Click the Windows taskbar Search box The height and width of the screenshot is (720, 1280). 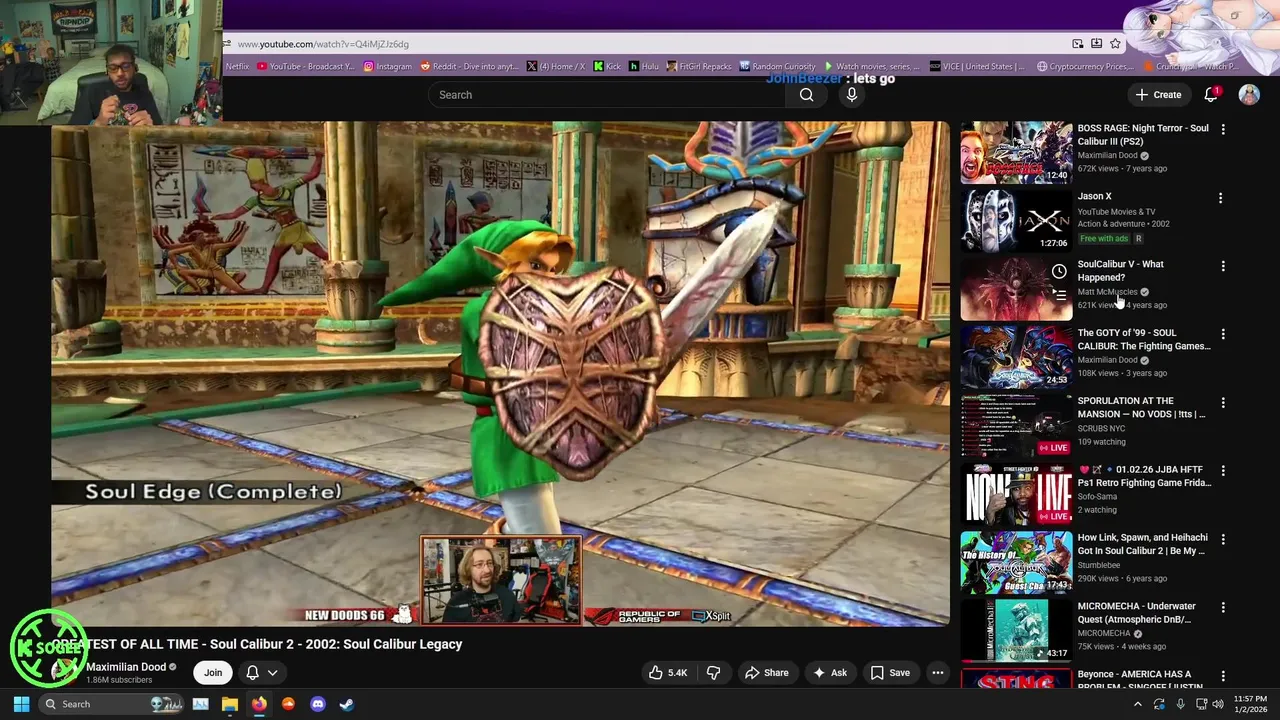click(x=112, y=704)
